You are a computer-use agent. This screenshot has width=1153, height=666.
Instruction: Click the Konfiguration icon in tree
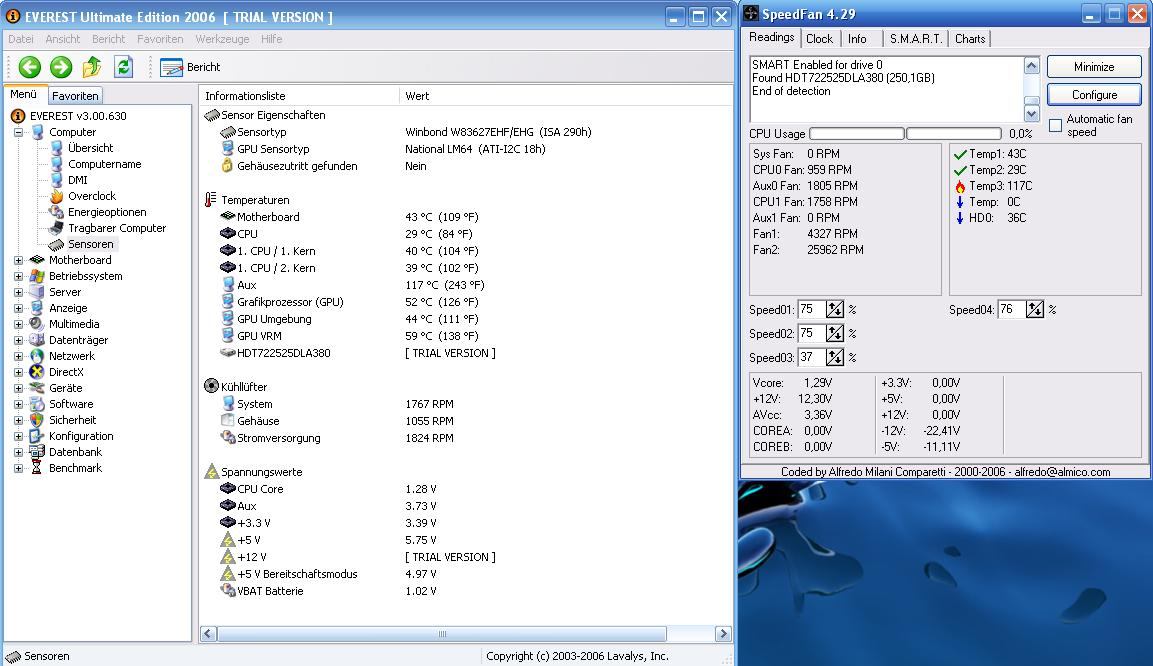click(x=37, y=436)
